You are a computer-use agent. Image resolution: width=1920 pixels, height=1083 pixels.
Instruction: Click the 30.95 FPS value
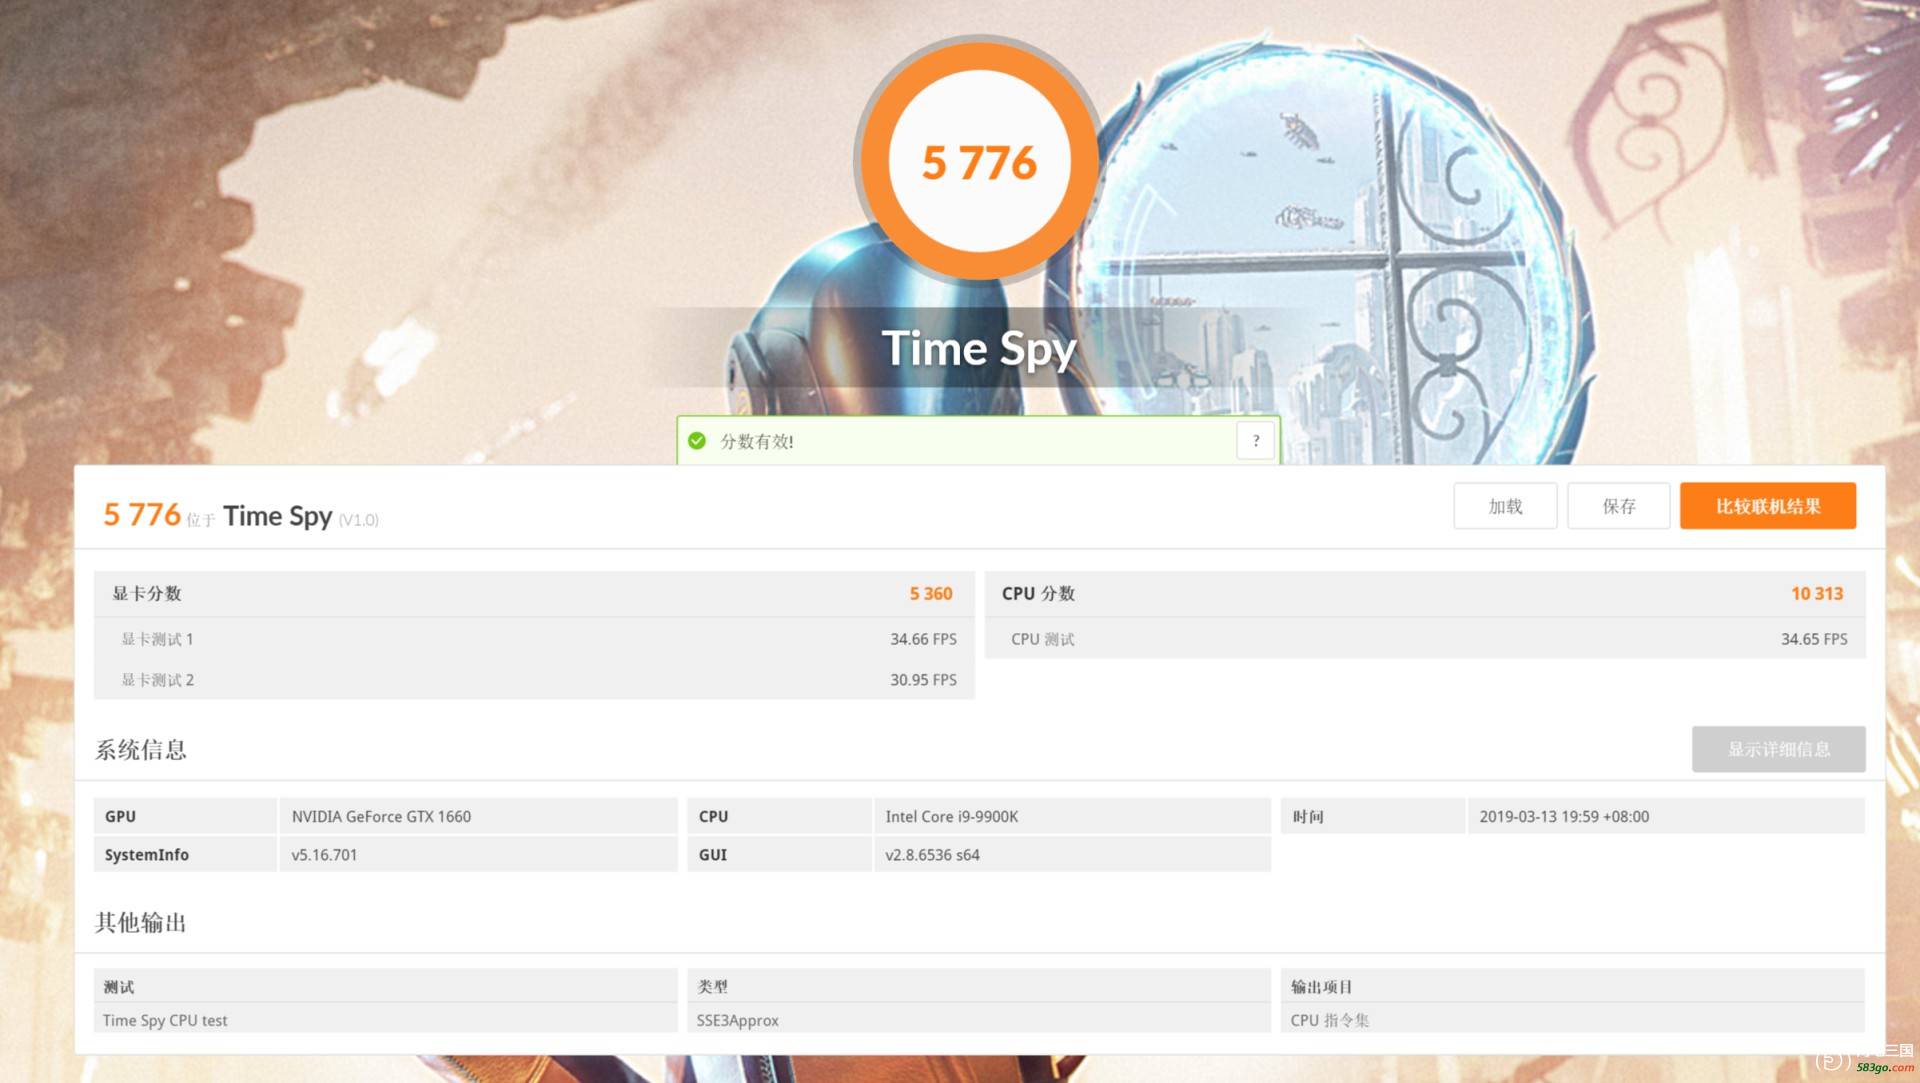point(923,680)
